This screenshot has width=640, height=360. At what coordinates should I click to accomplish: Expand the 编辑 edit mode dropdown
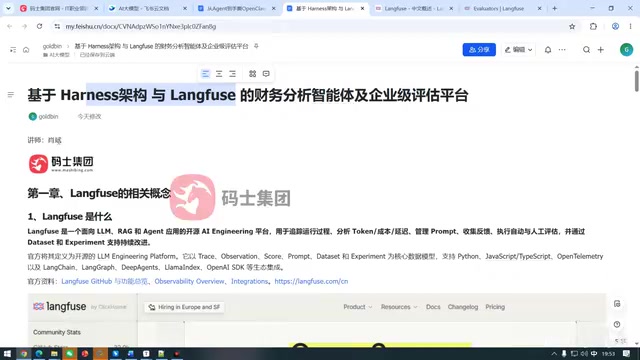tap(518, 50)
